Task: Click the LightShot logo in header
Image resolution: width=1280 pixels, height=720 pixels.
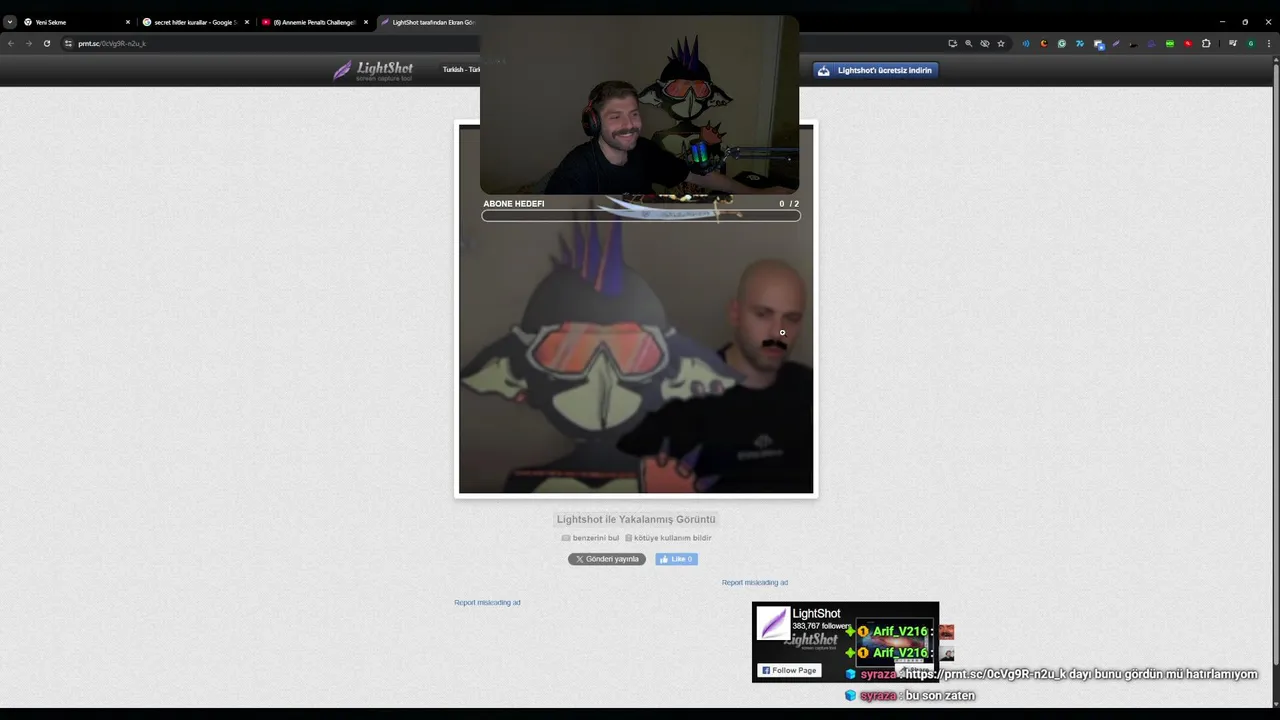Action: tap(373, 70)
